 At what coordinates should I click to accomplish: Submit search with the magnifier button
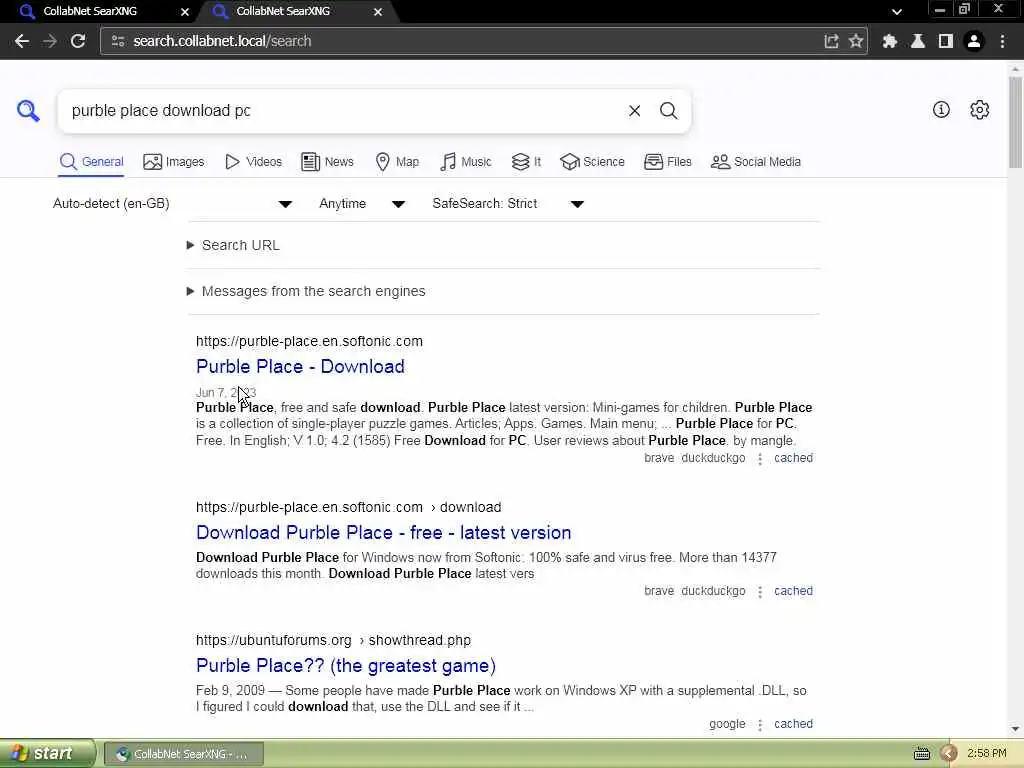(x=668, y=111)
